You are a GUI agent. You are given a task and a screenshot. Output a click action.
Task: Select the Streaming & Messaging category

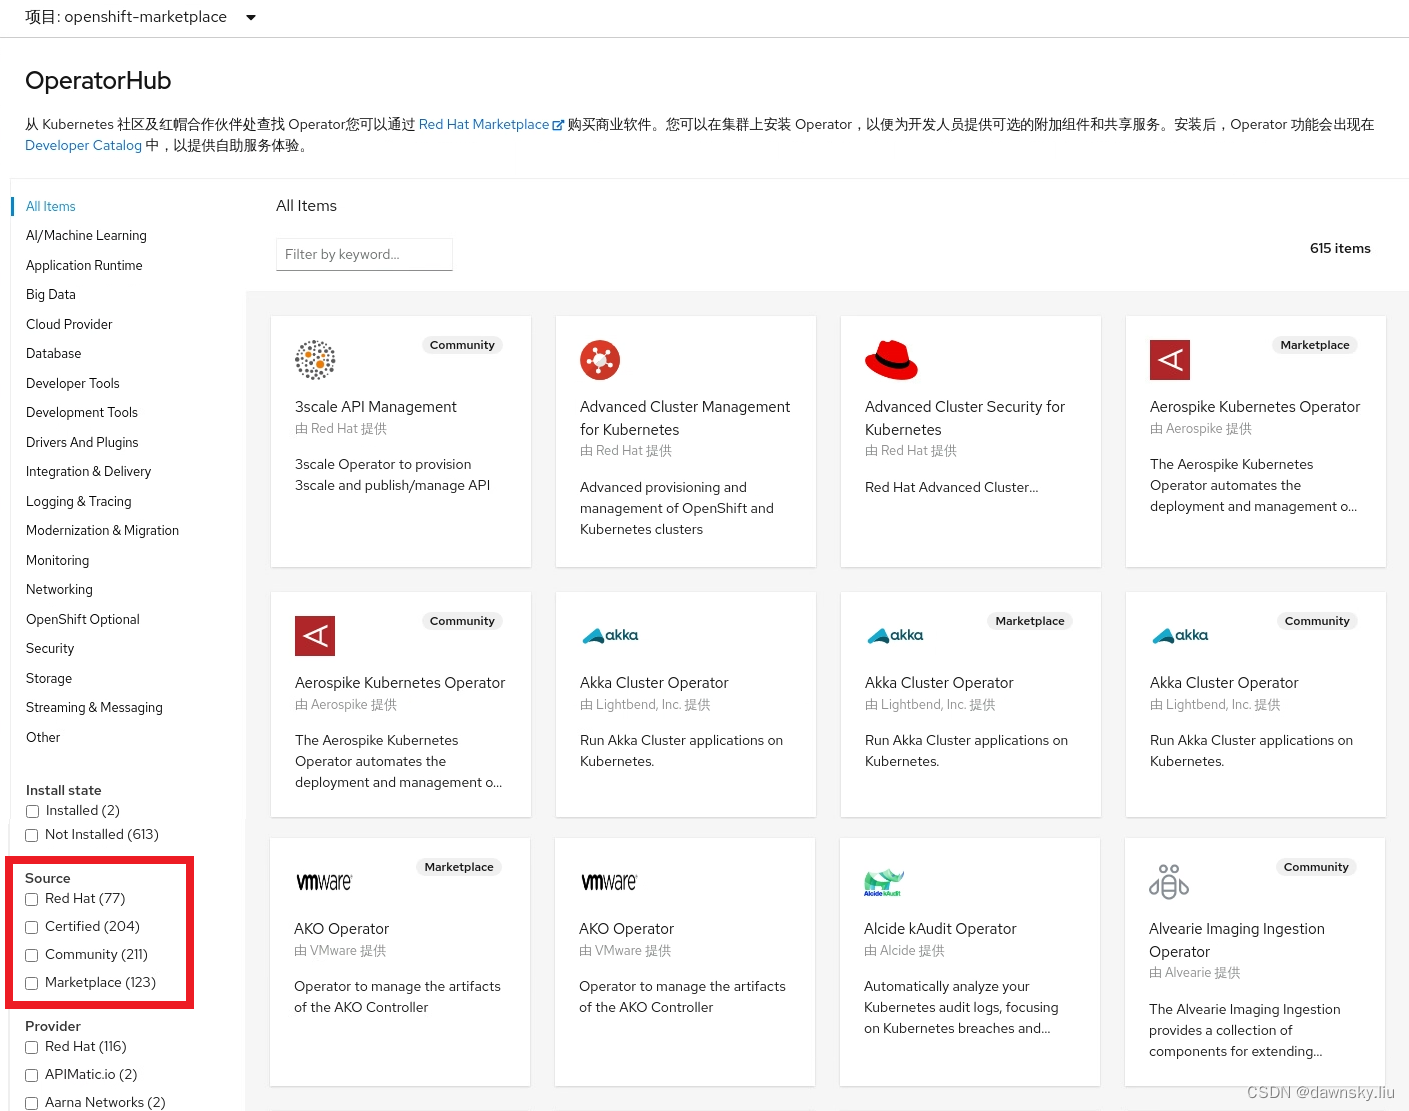click(94, 708)
